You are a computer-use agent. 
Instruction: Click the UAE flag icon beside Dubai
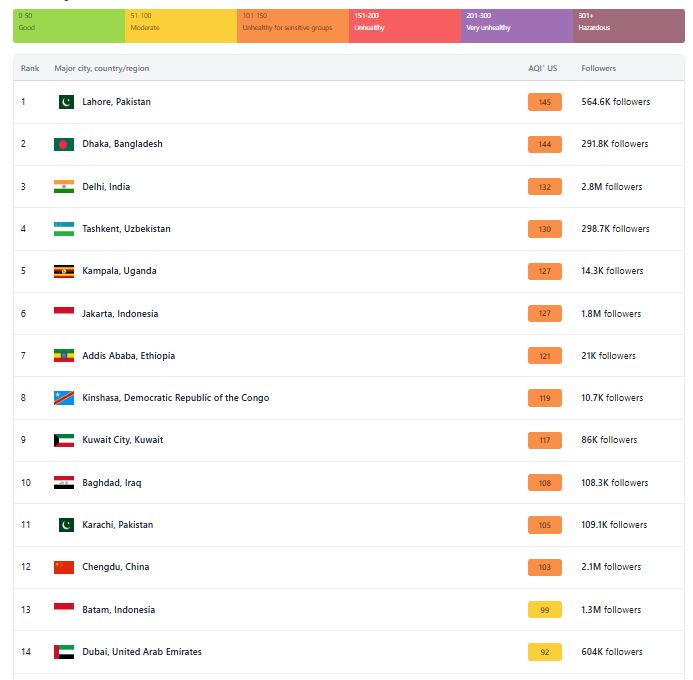(x=64, y=652)
